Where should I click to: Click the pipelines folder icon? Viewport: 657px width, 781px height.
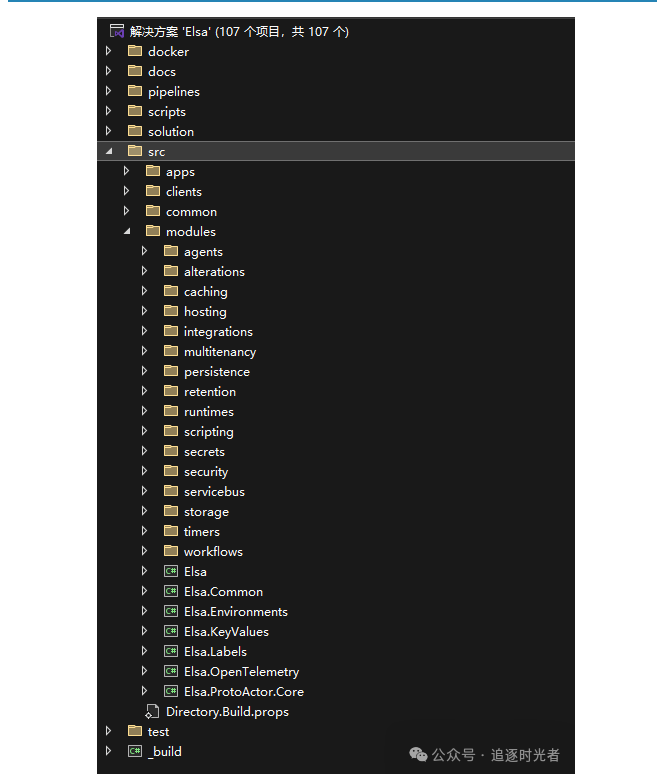tap(135, 91)
